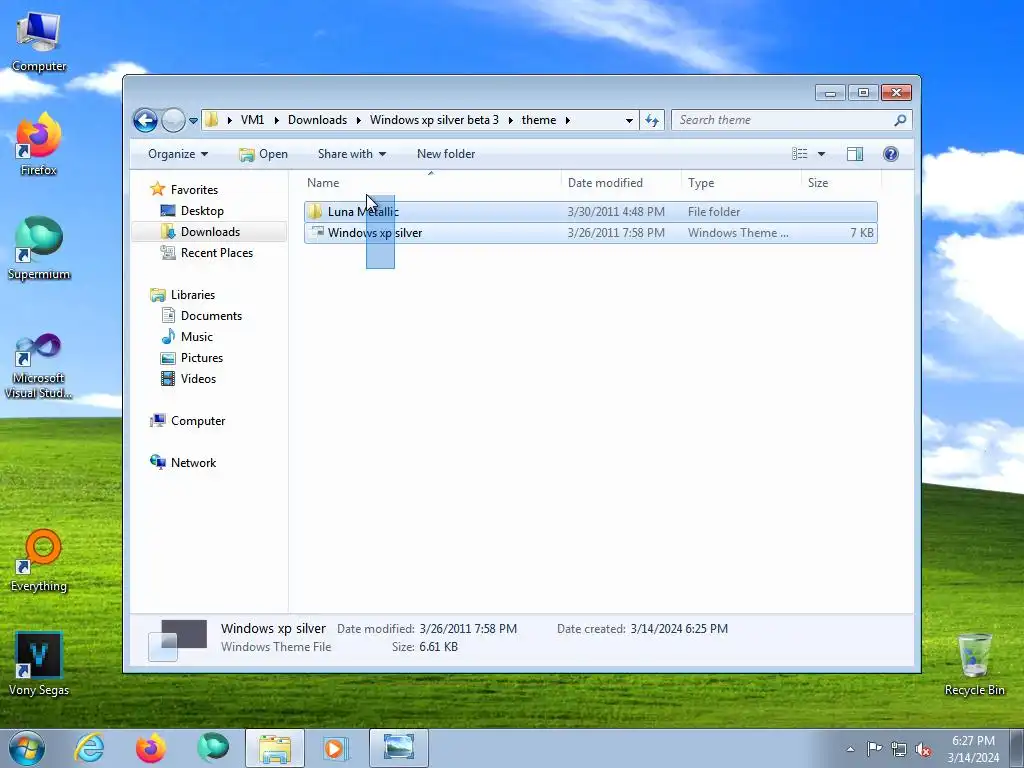Screen dimensions: 1024x768
Task: Launch Internet Explorer from the taskbar
Action: [x=89, y=748]
